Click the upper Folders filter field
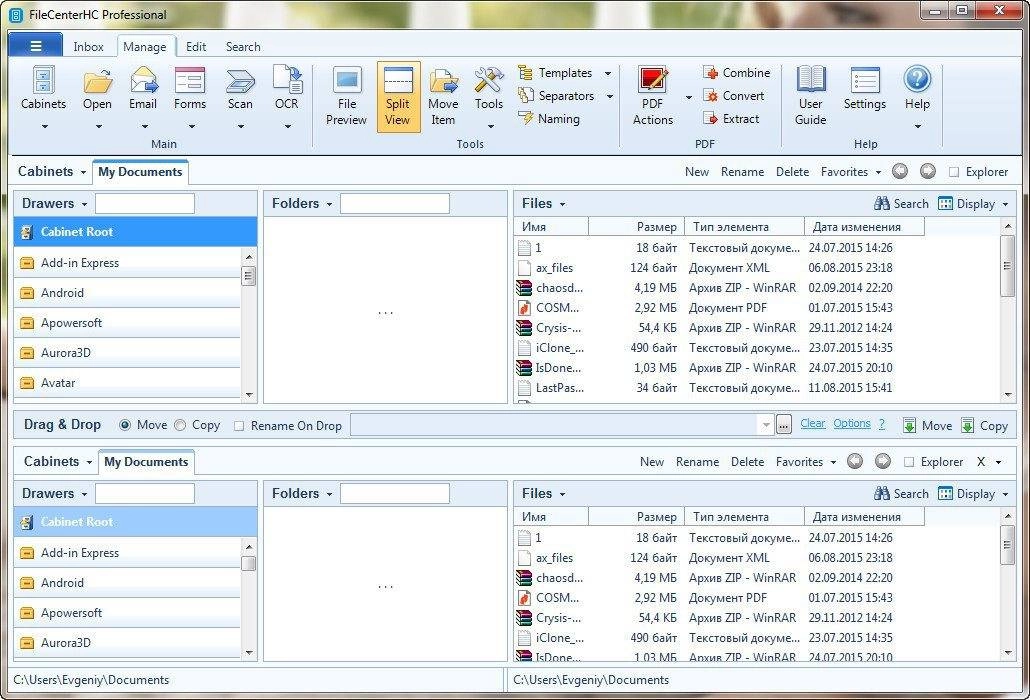The height and width of the screenshot is (700, 1030). (x=395, y=204)
